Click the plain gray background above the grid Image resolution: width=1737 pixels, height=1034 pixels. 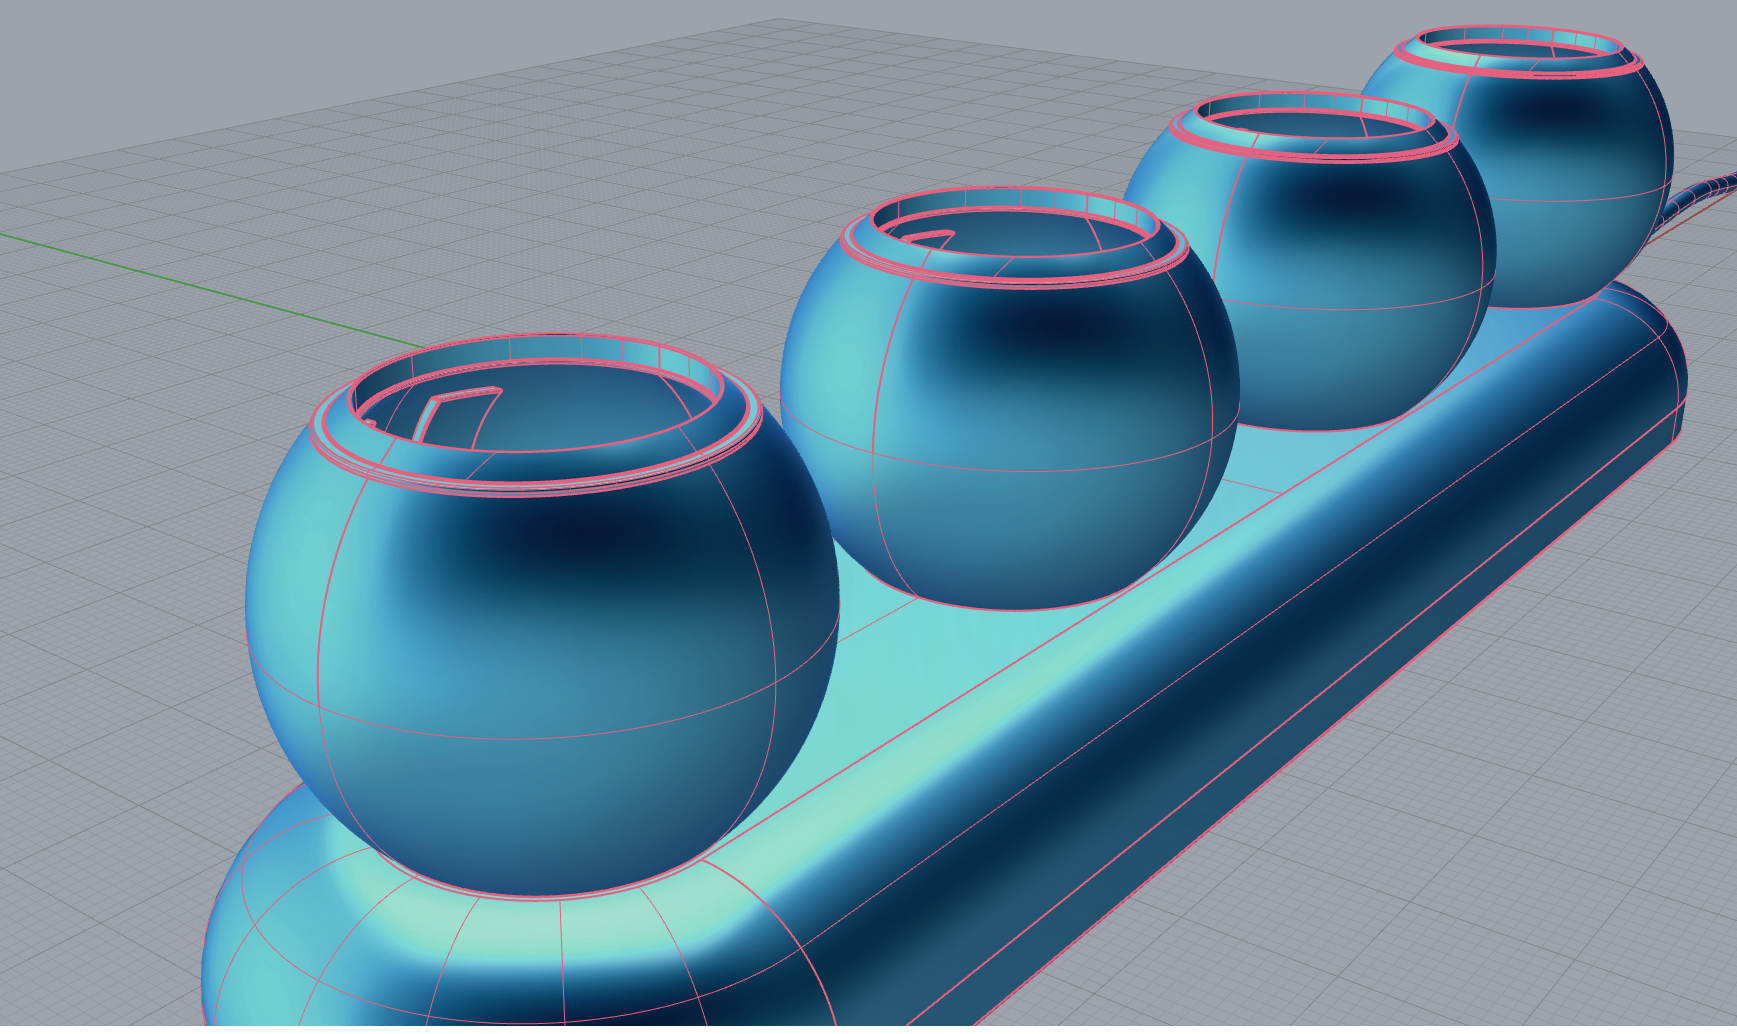coord(300,50)
